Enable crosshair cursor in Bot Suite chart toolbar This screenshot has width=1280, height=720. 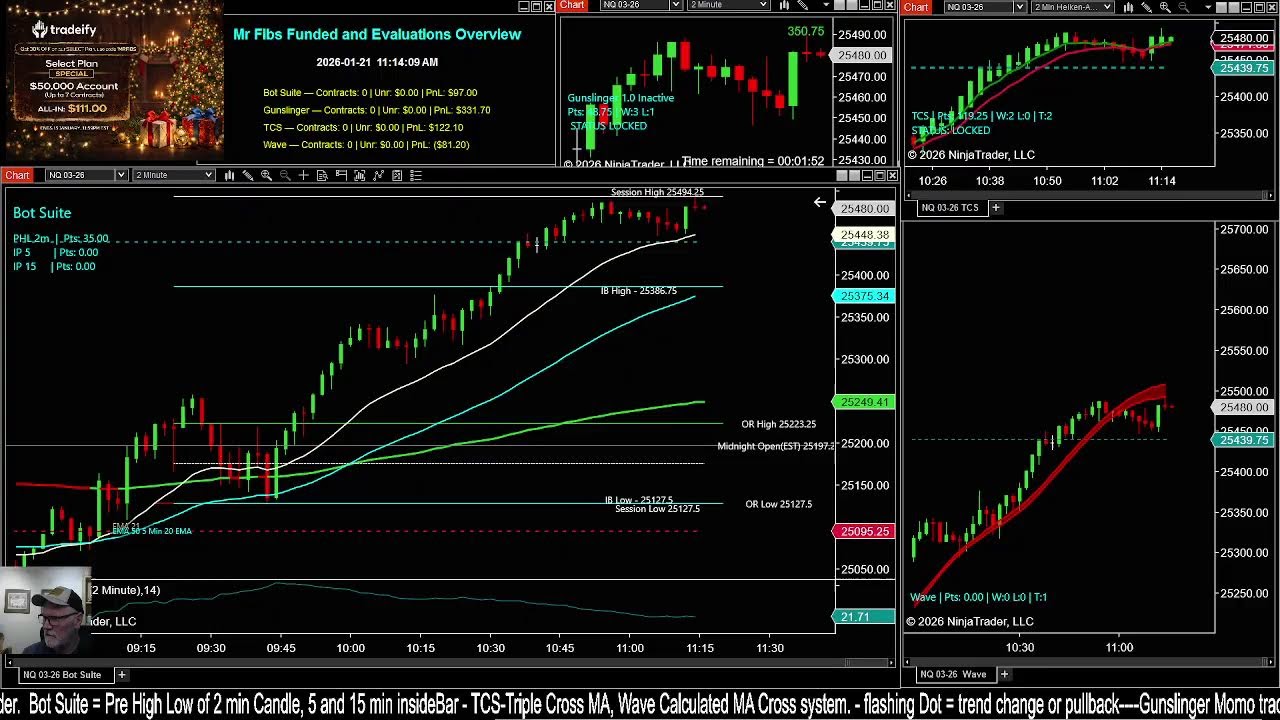click(x=303, y=175)
